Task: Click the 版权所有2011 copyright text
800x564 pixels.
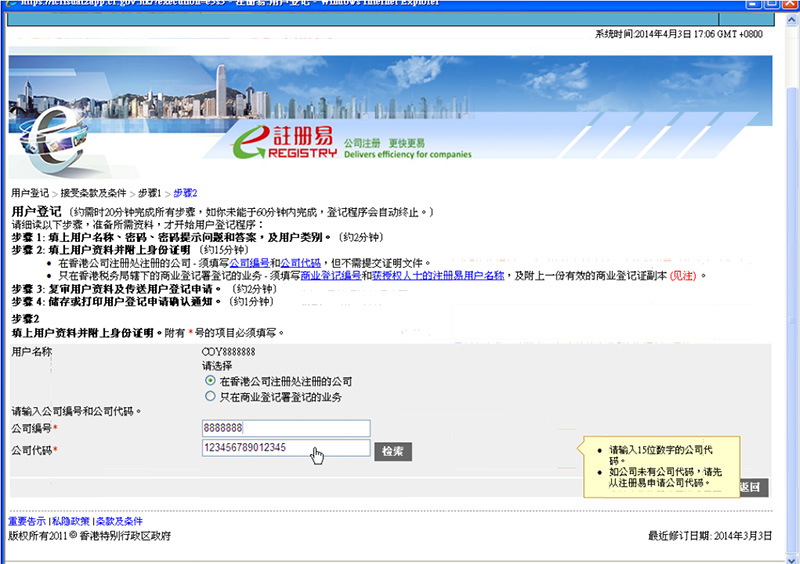Action: [89, 536]
